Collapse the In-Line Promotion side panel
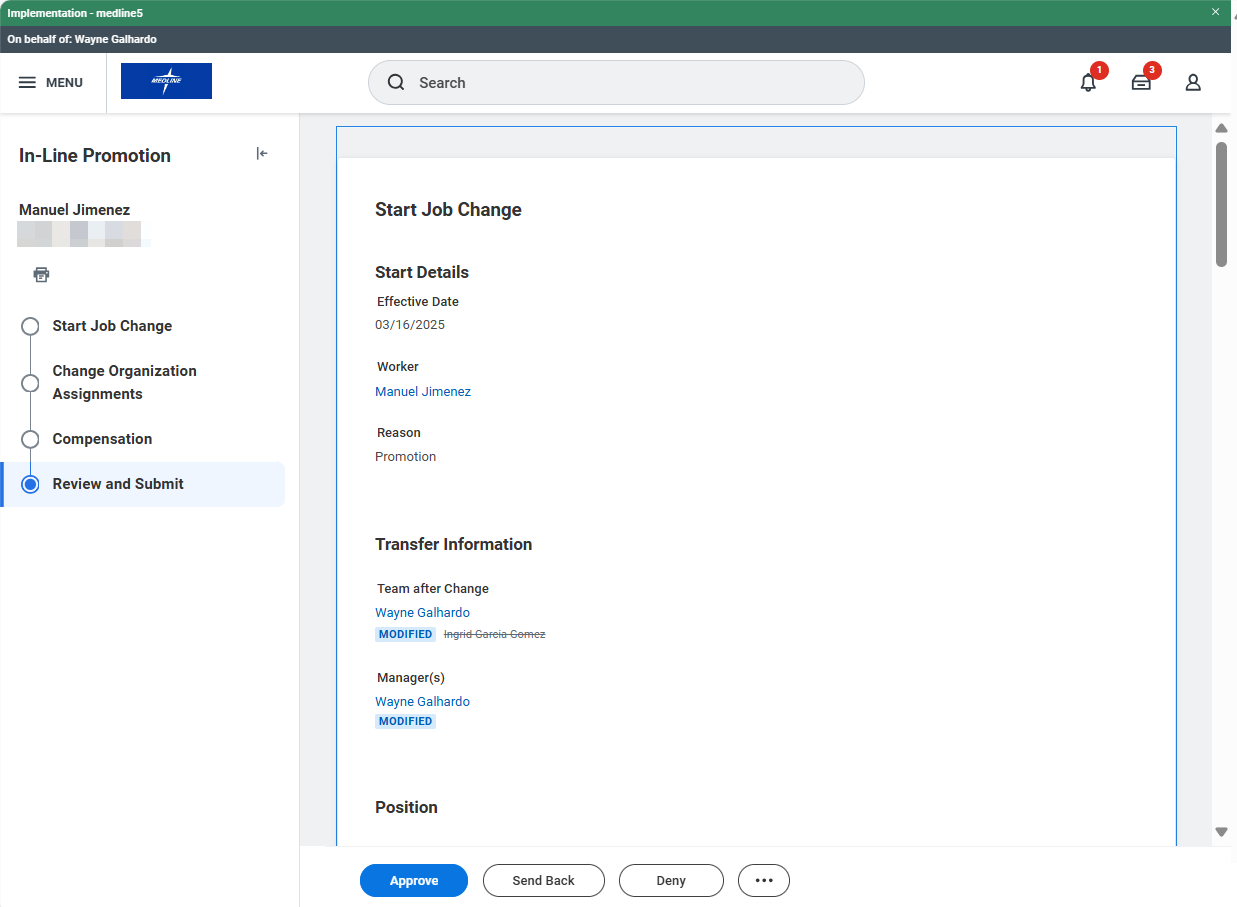The height and width of the screenshot is (907, 1237). (262, 154)
